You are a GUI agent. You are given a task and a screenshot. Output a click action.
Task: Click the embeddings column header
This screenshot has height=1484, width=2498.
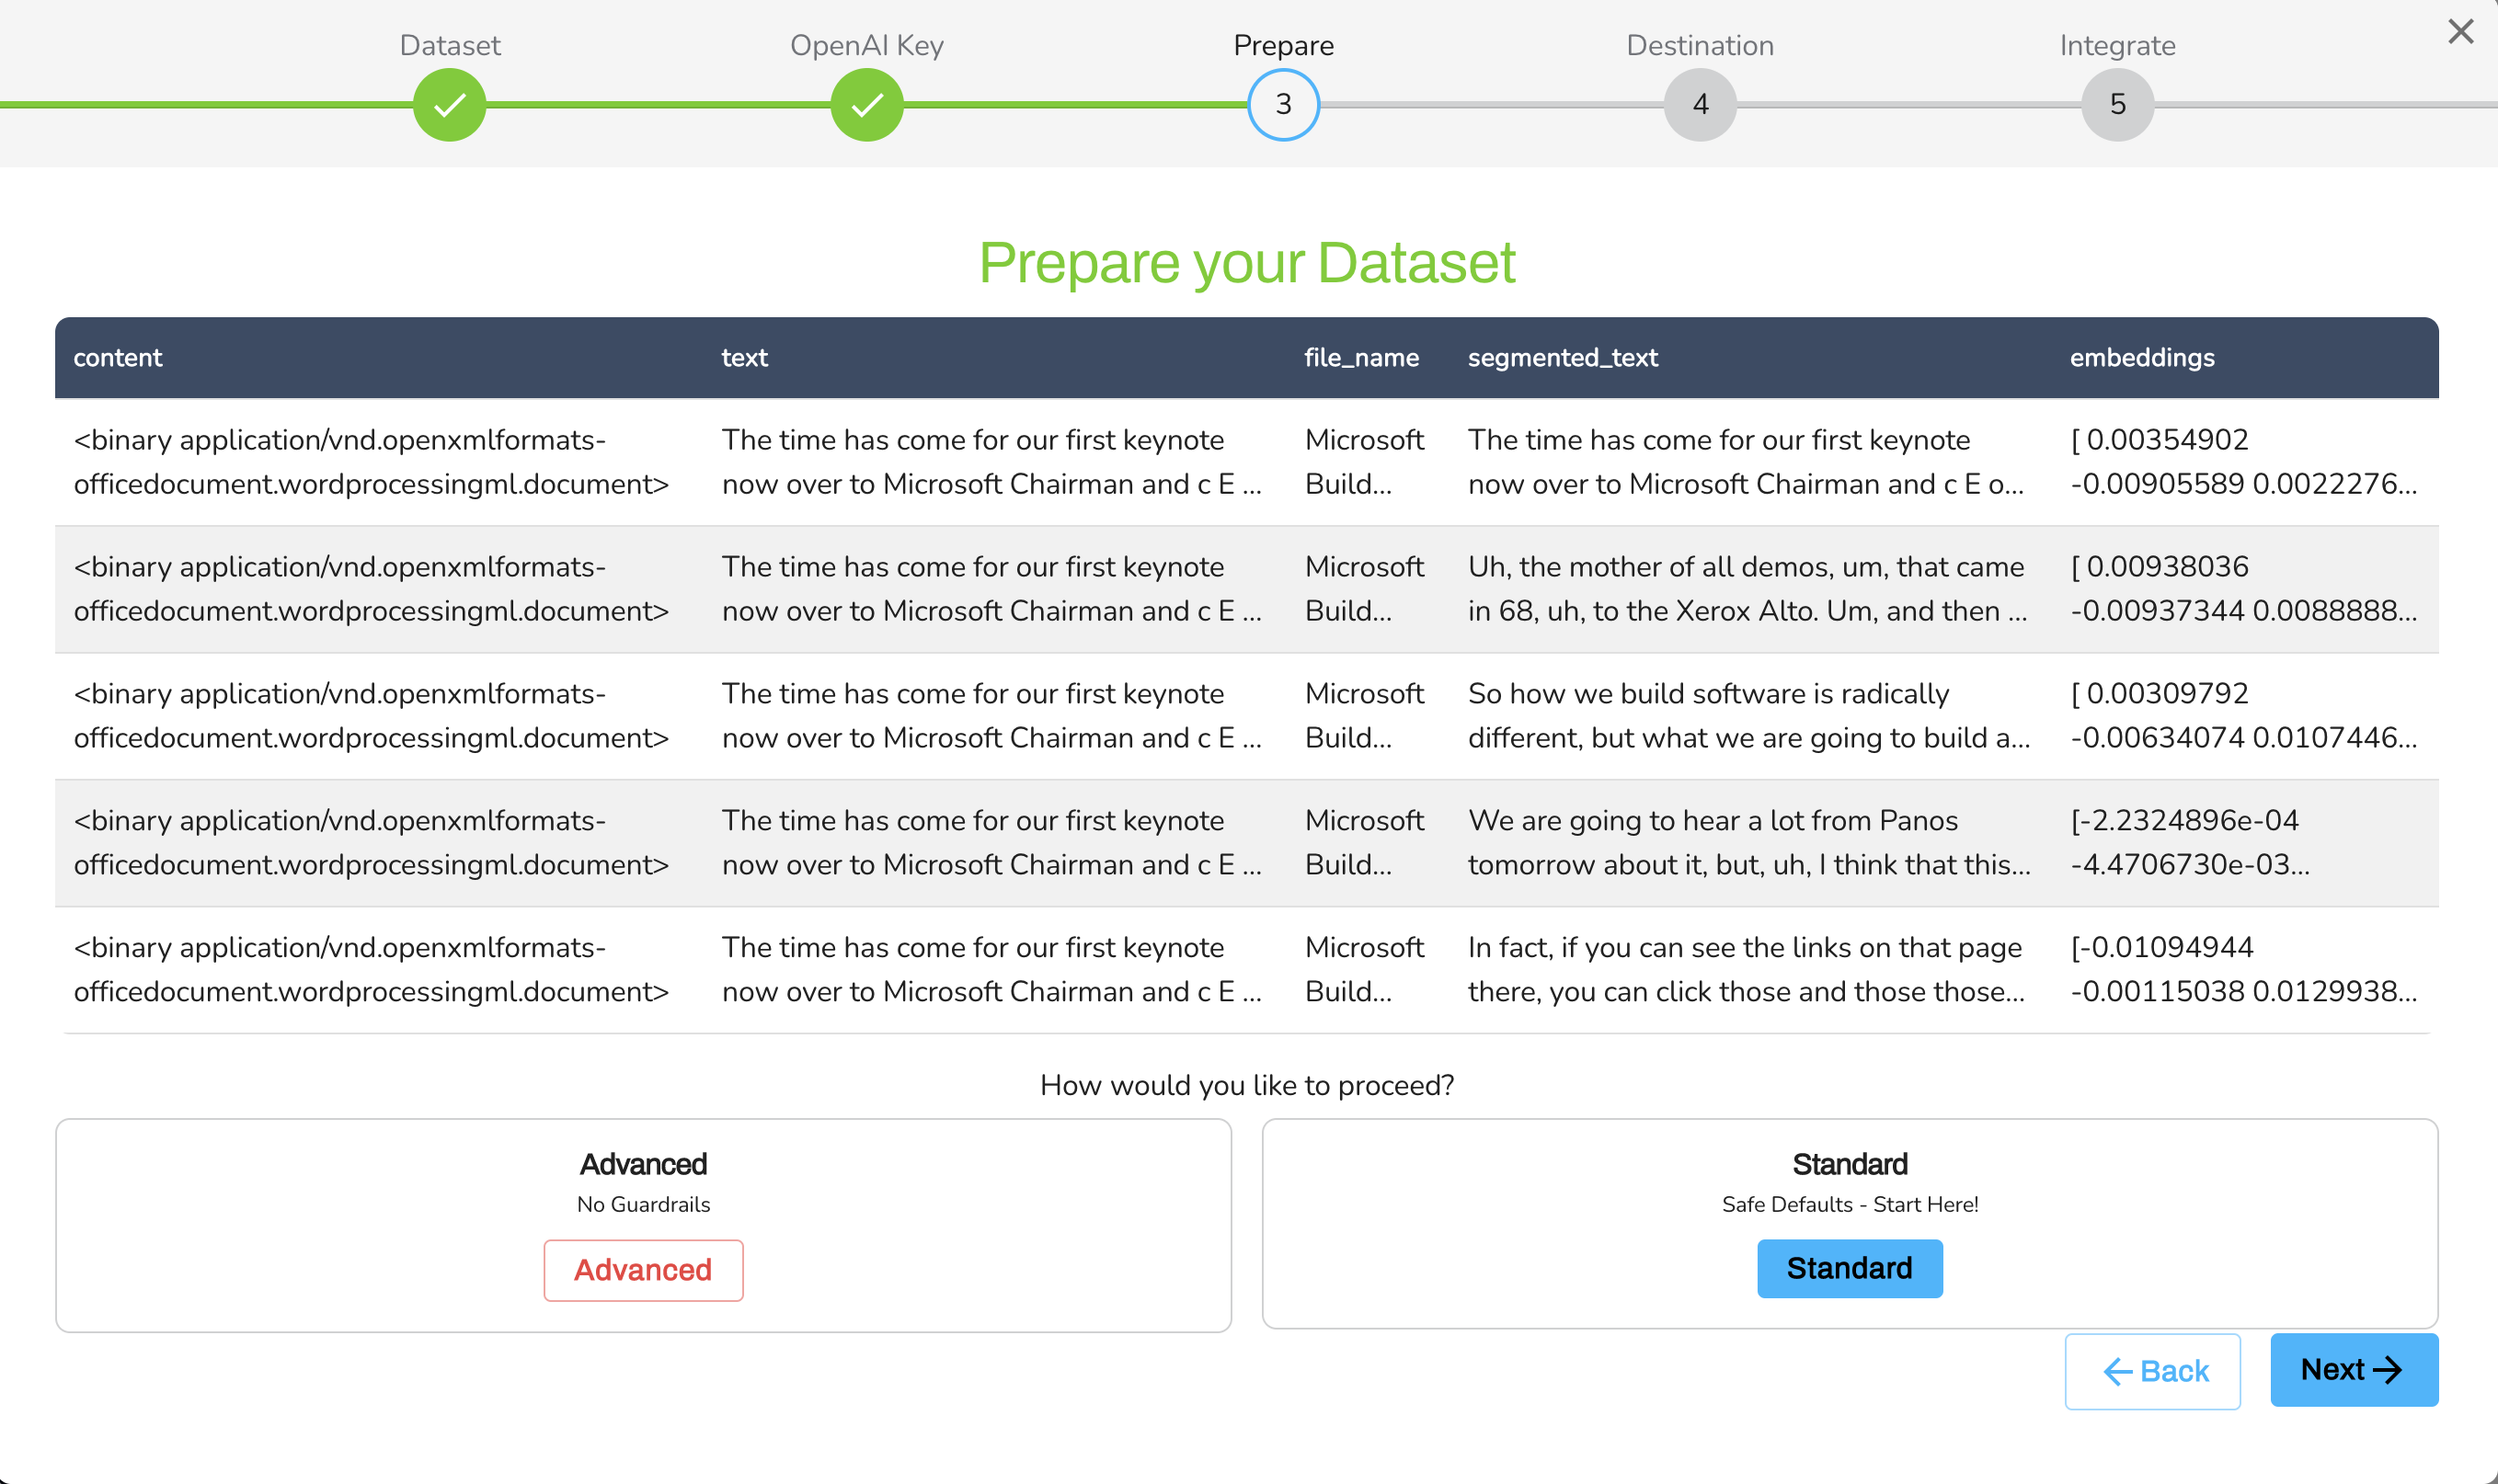[2141, 357]
